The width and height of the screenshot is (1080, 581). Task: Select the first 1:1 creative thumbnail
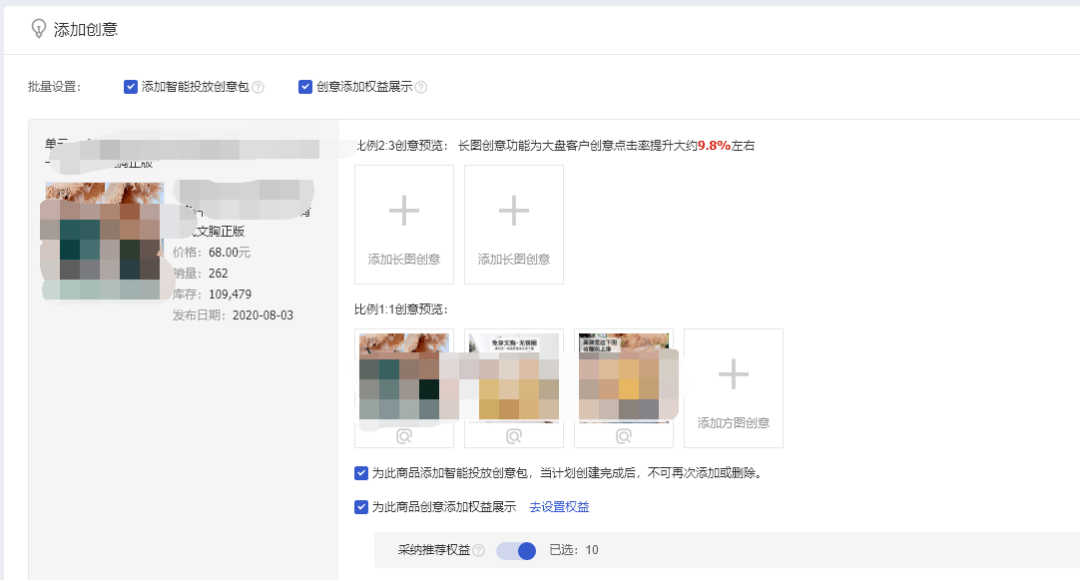(404, 375)
